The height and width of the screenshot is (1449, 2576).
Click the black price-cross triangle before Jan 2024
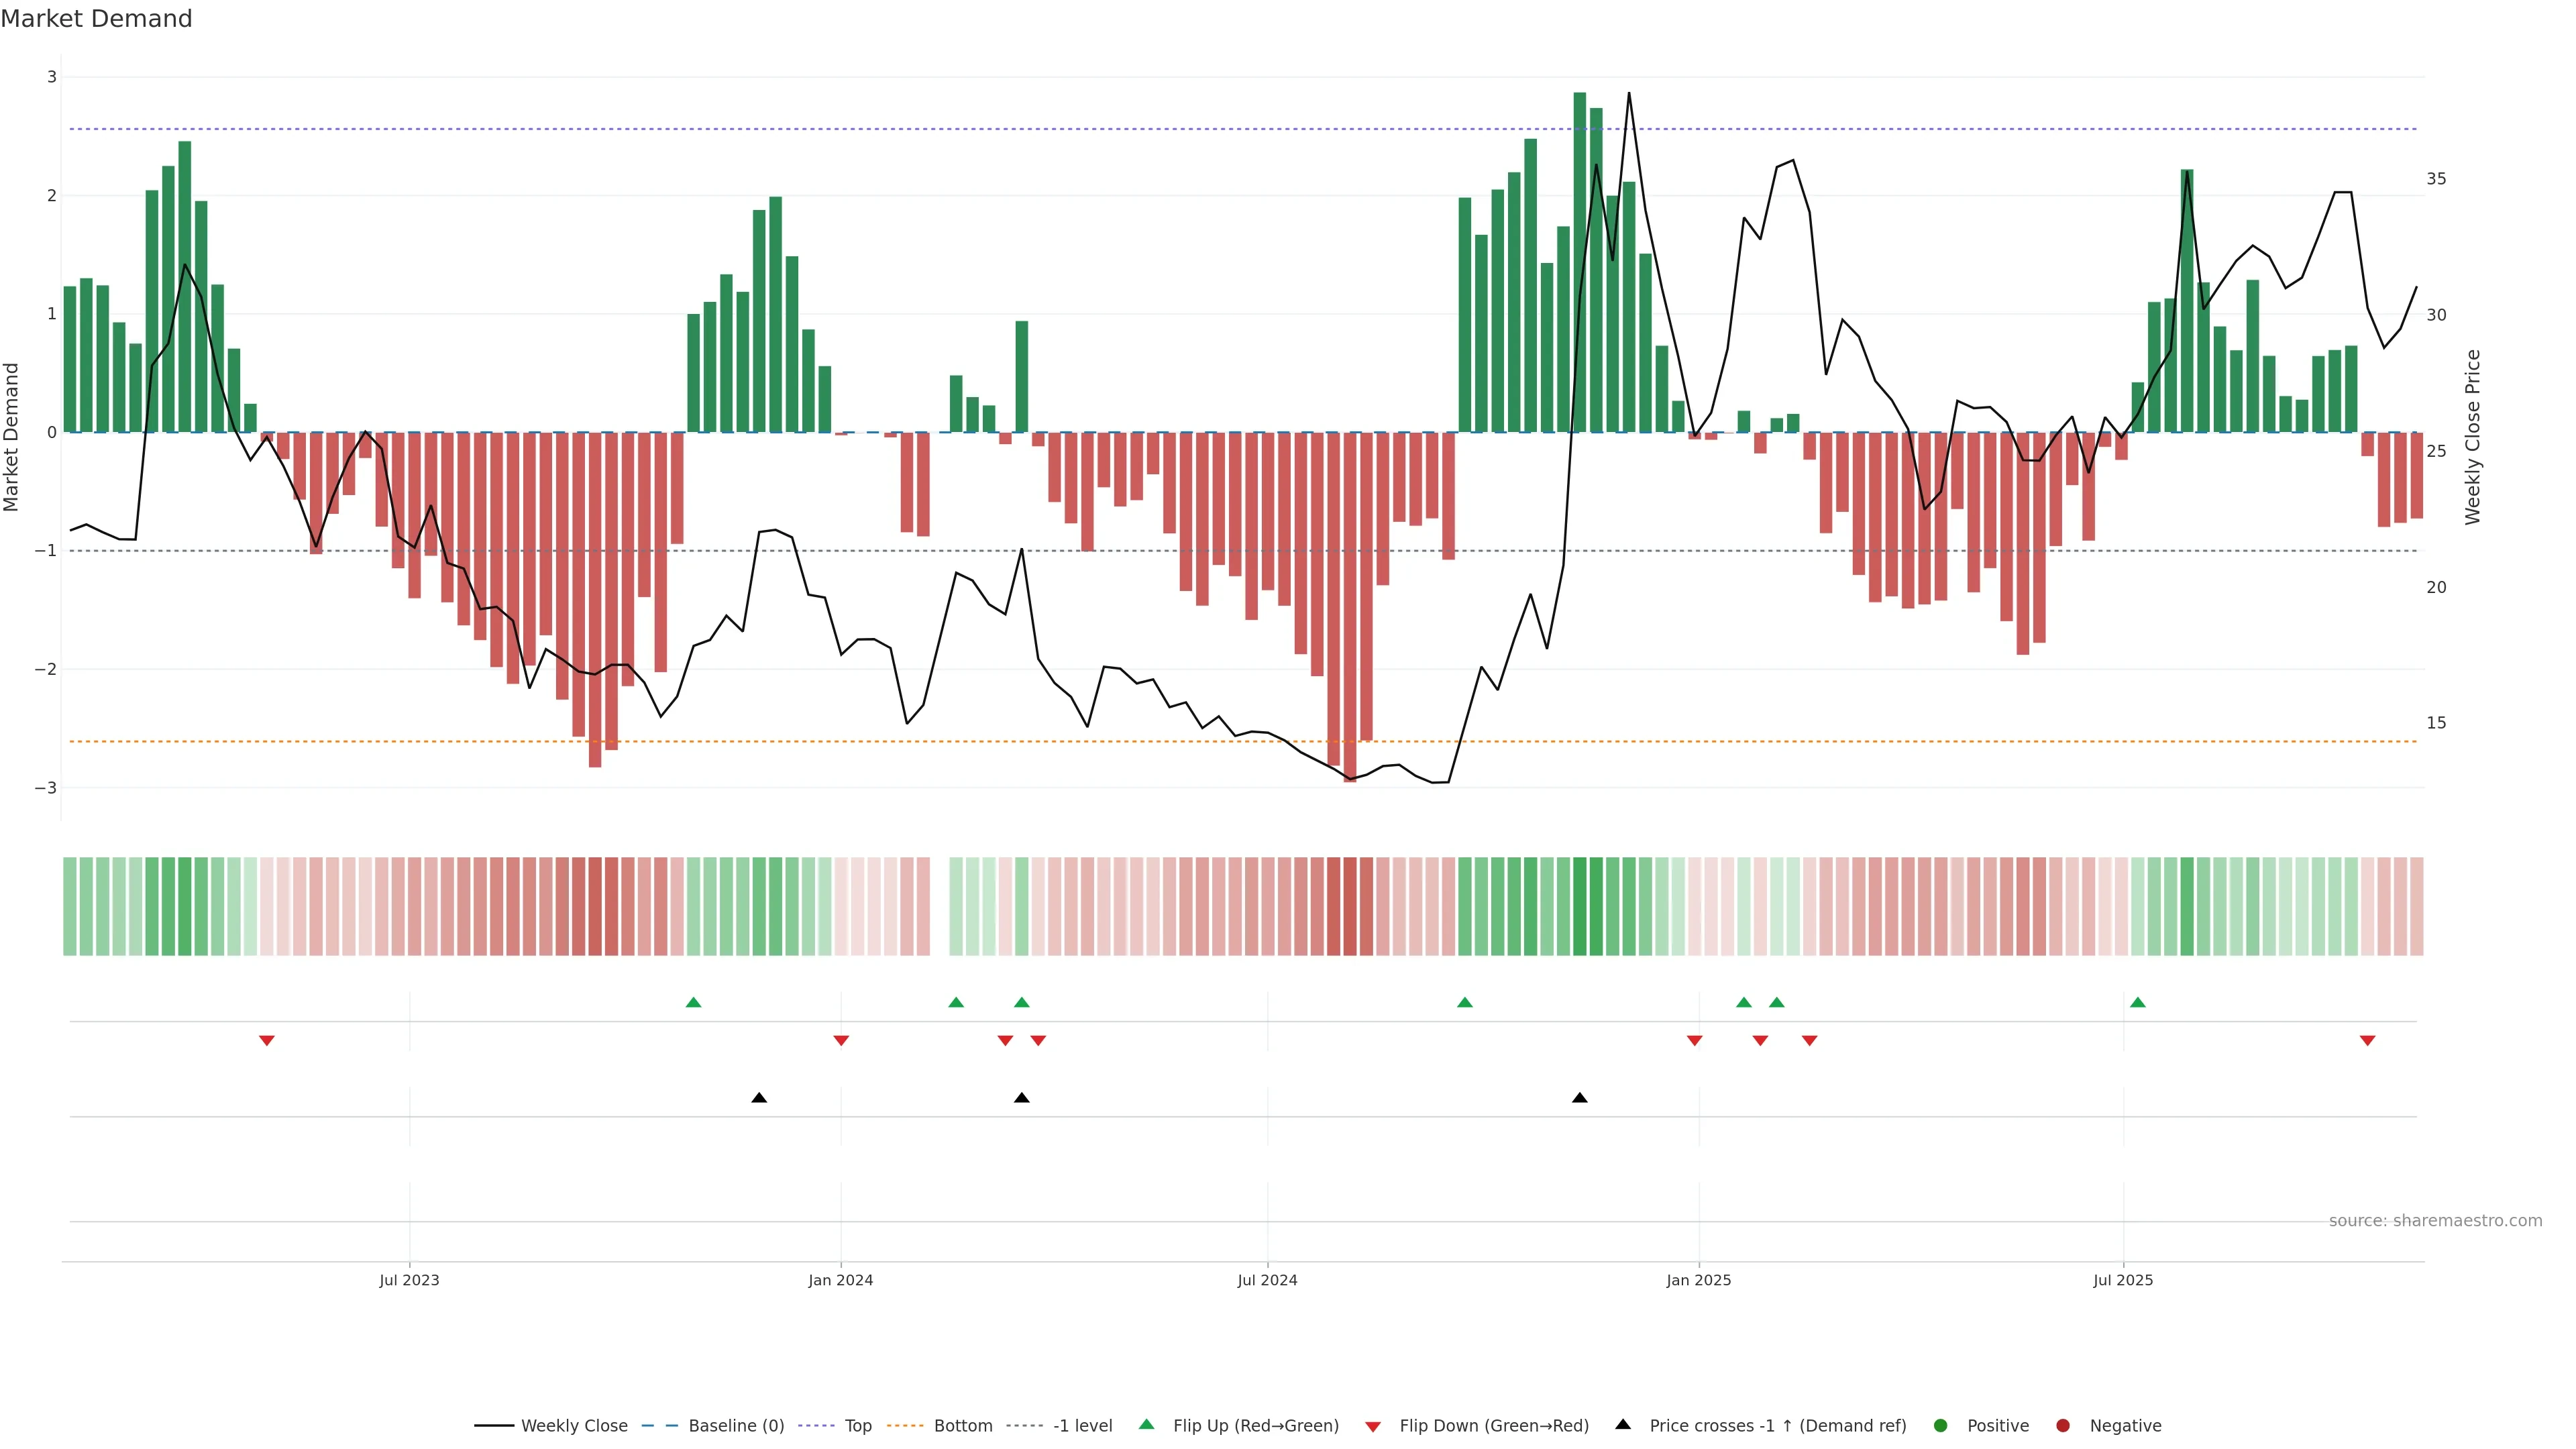click(x=759, y=1098)
